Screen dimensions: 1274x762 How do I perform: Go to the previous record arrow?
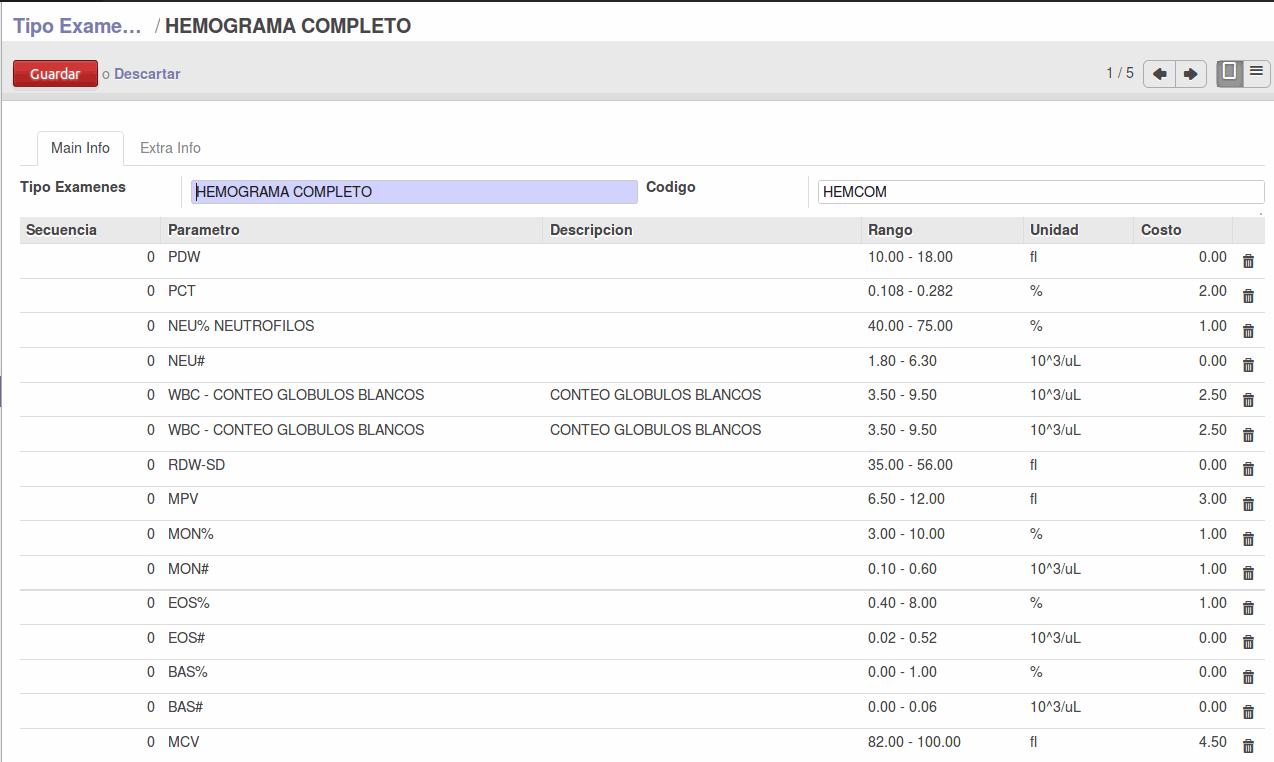1159,74
